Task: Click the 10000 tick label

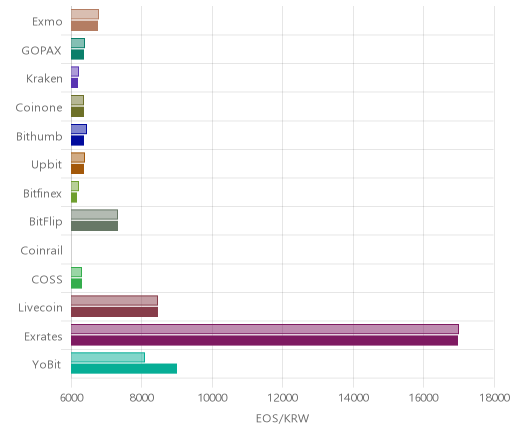Action: click(x=213, y=398)
